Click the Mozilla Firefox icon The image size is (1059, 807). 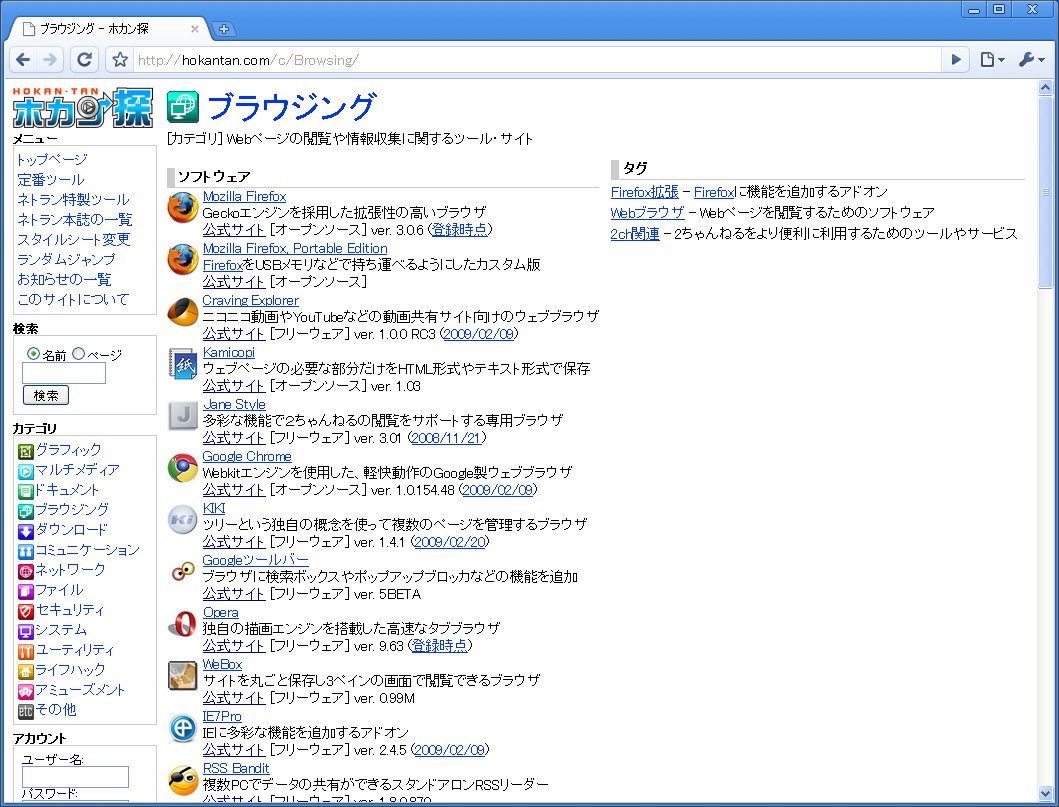pyautogui.click(x=182, y=207)
